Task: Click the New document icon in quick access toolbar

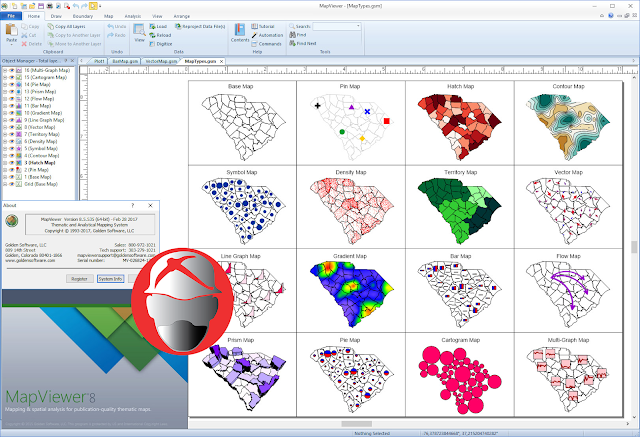Action: click(14, 6)
